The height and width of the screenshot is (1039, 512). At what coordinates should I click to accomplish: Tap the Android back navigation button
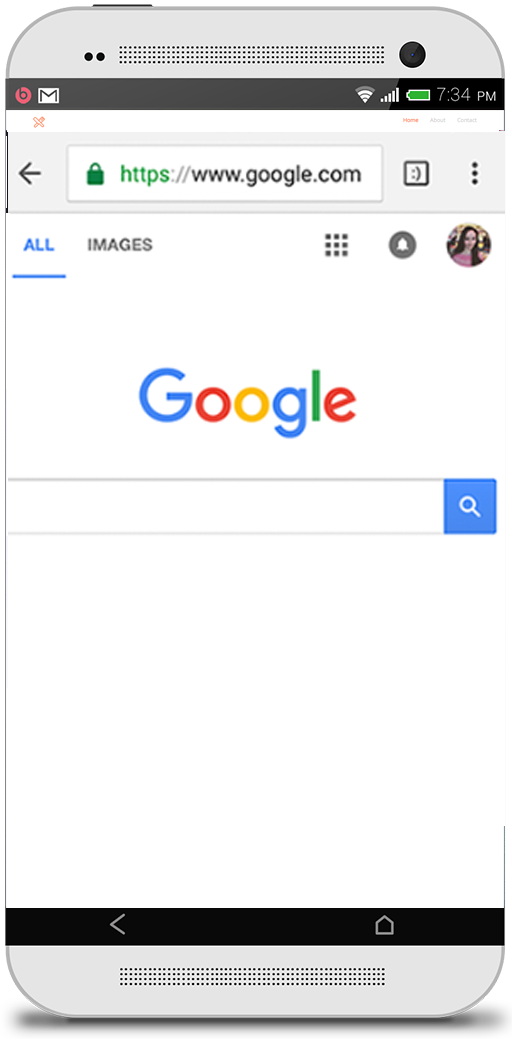tap(117, 924)
